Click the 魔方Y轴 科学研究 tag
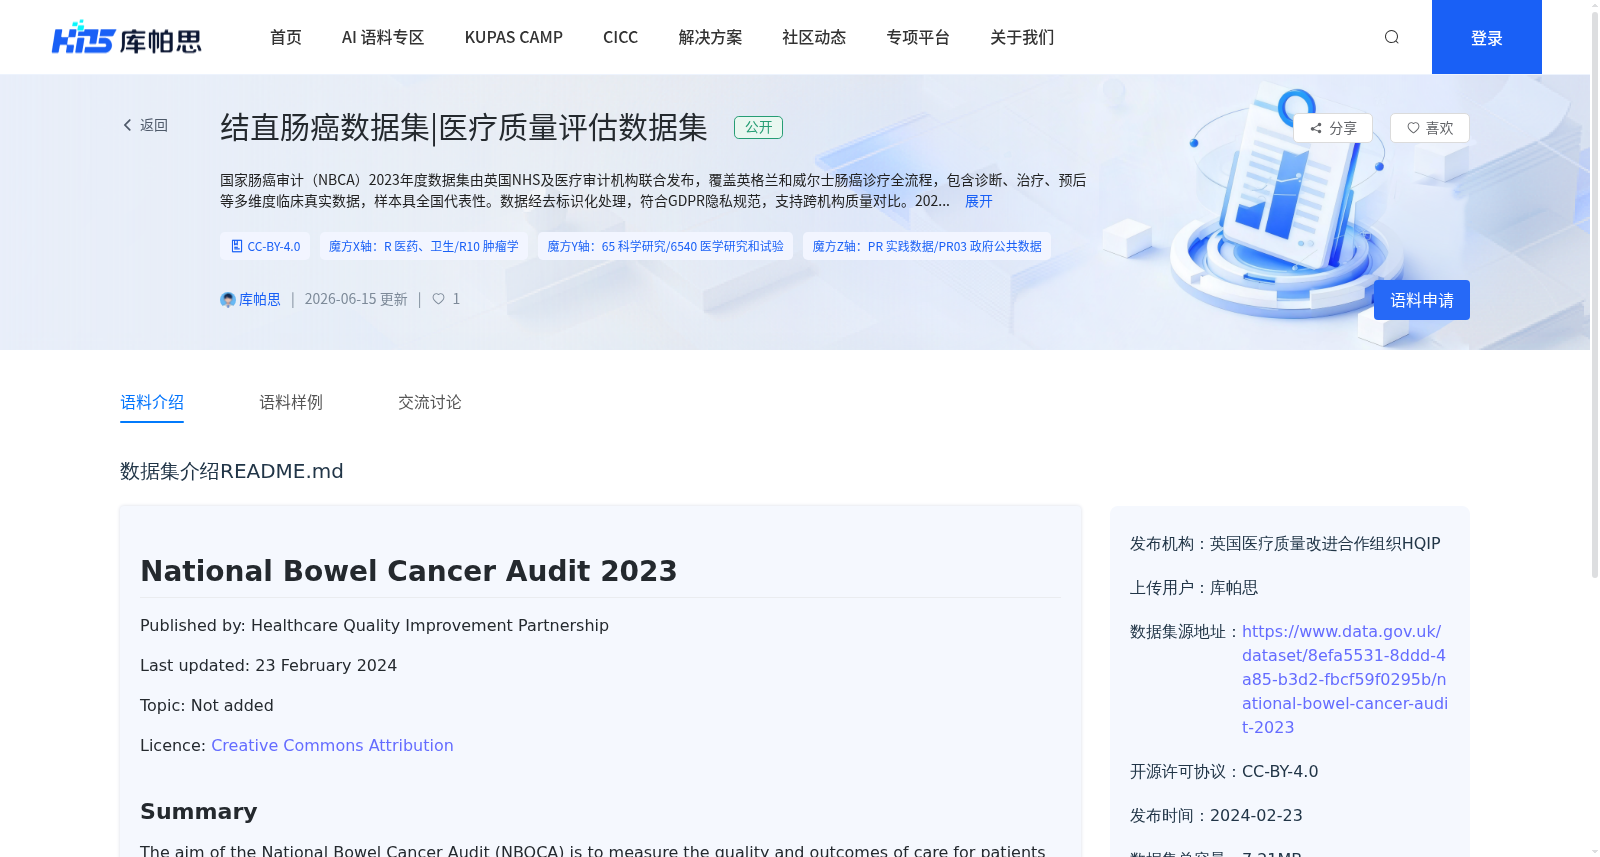The image size is (1600, 857). click(665, 246)
